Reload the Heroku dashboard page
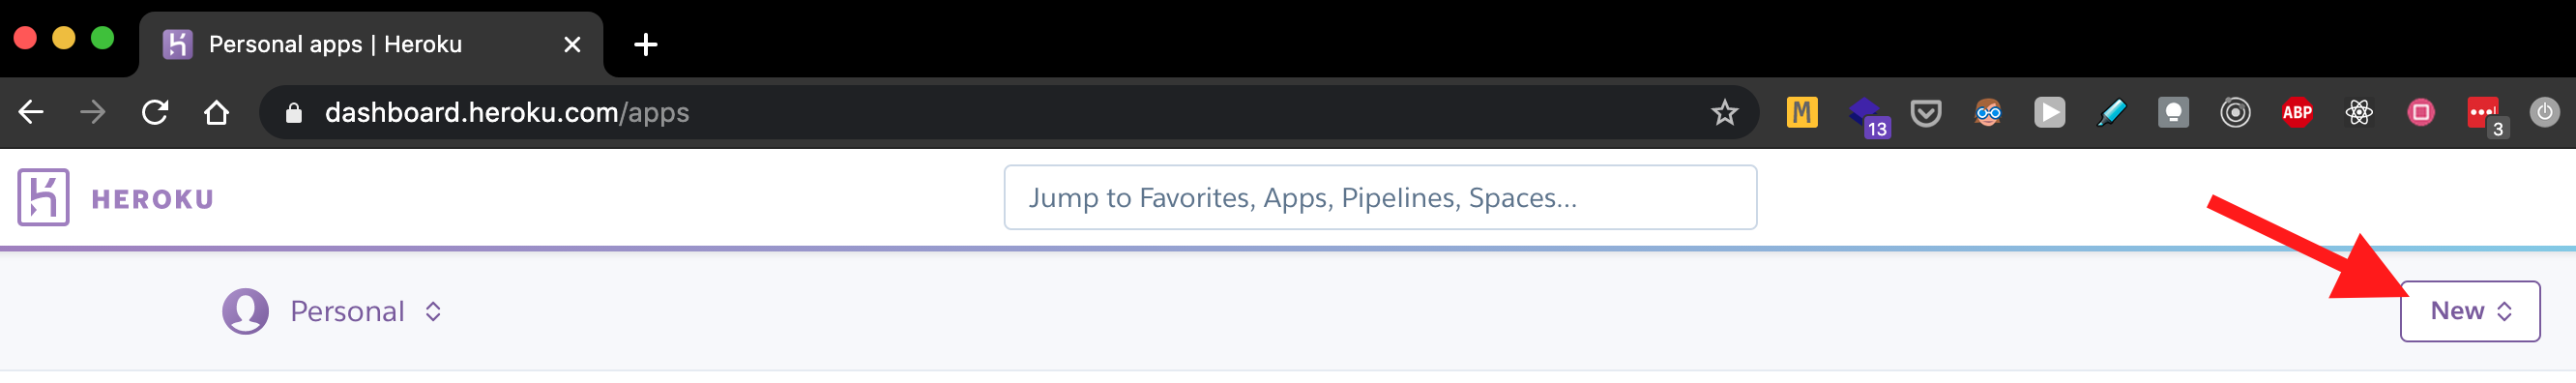This screenshot has height=383, width=2576. [x=154, y=113]
